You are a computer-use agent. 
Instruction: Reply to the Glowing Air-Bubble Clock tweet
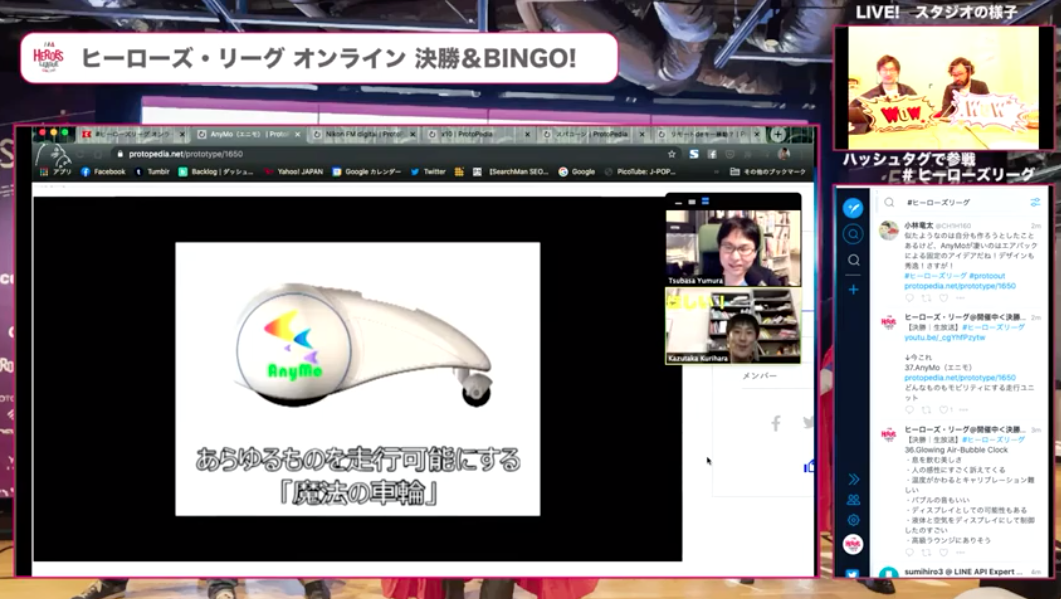click(909, 553)
